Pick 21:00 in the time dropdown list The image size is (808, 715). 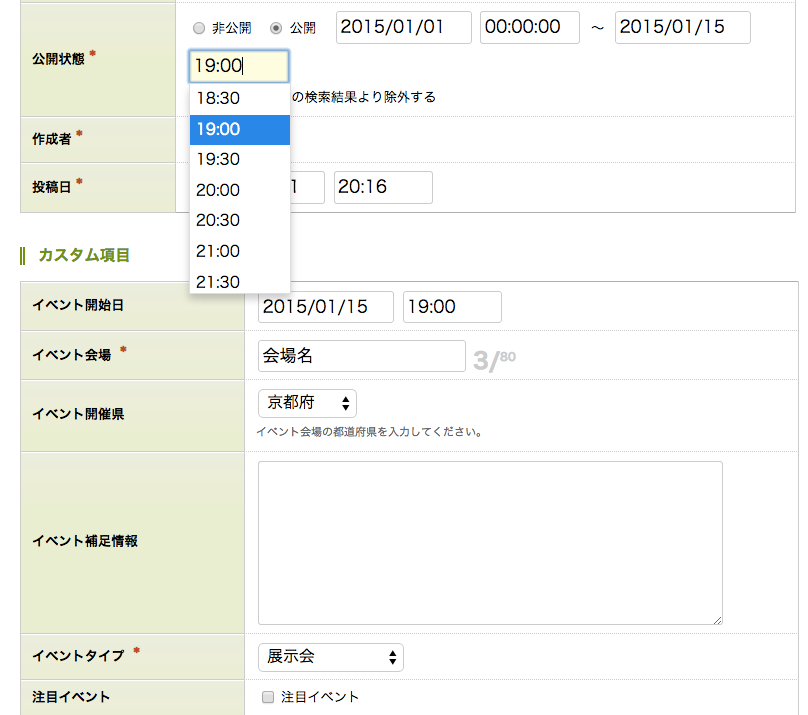point(240,251)
